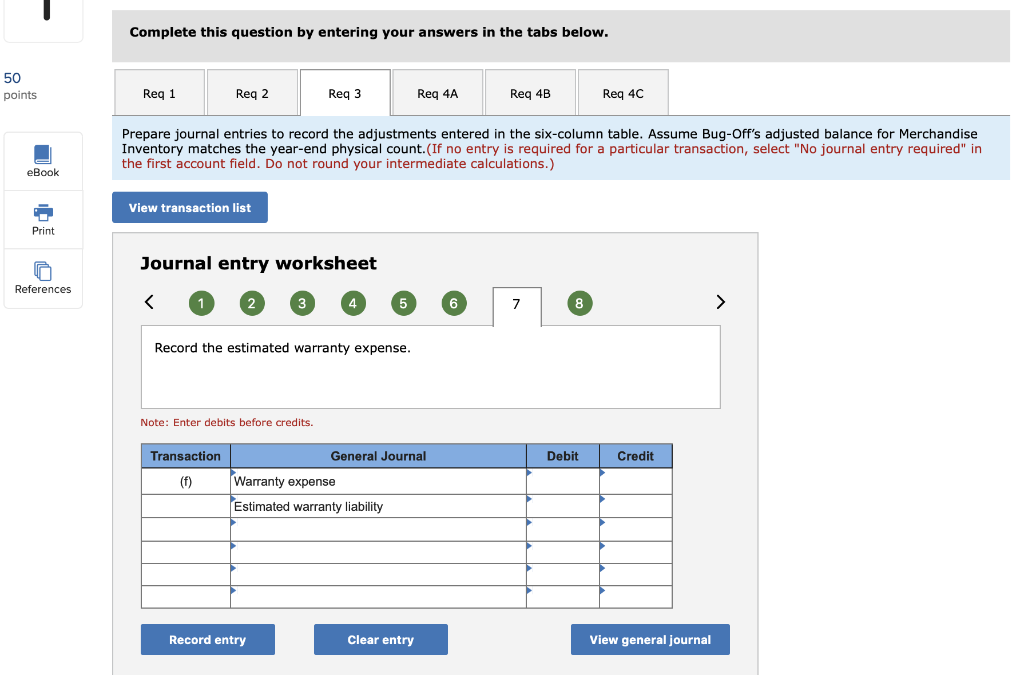Select journal entry step 6
The width and height of the screenshot is (1024, 675).
453,302
